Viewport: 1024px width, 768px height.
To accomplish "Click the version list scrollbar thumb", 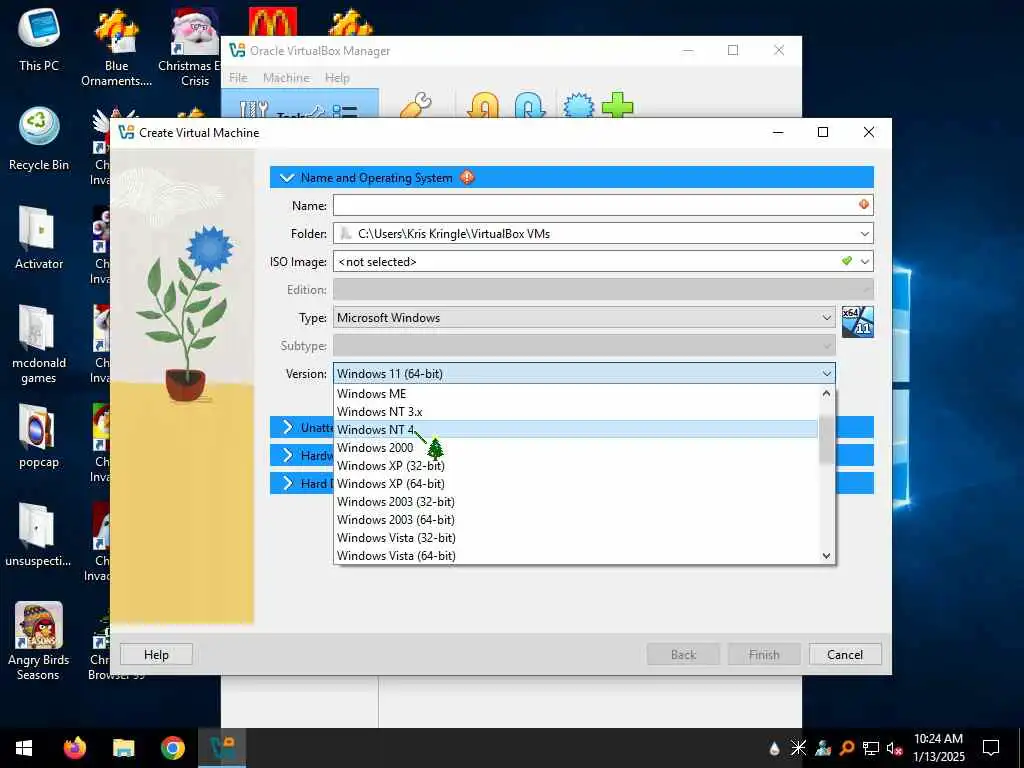I will [826, 440].
